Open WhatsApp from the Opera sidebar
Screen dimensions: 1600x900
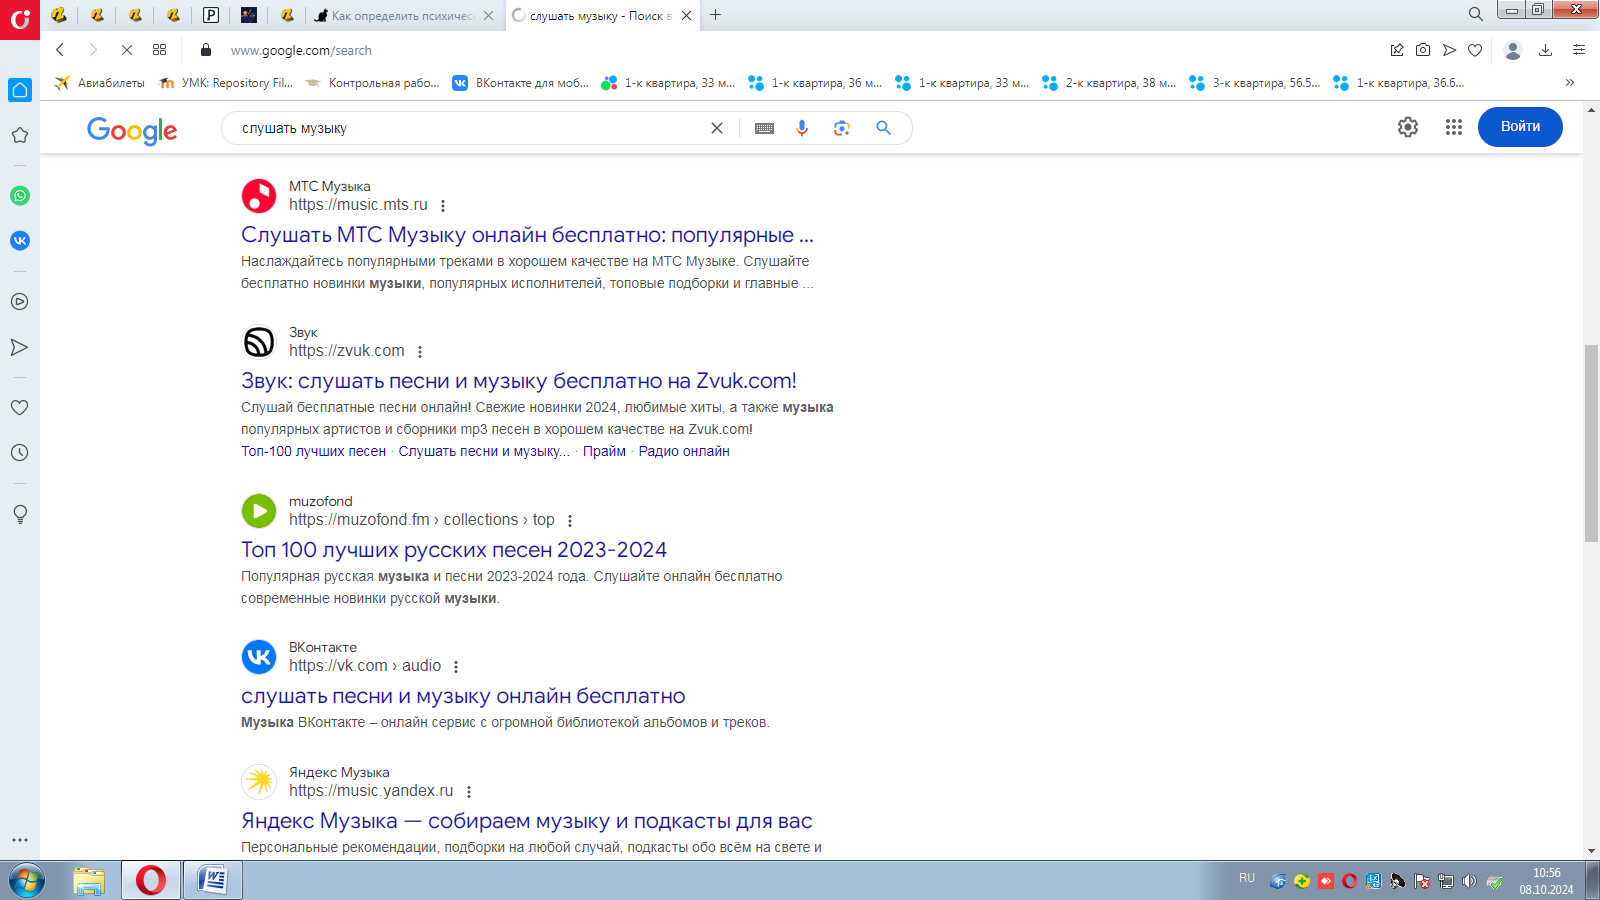[x=20, y=196]
